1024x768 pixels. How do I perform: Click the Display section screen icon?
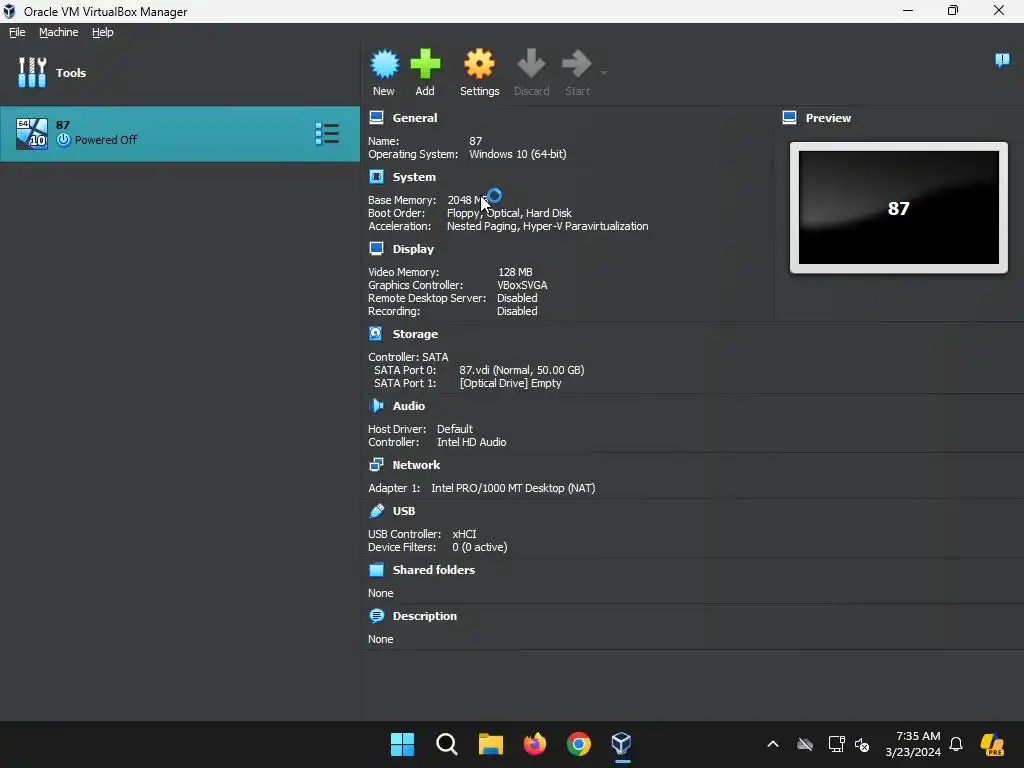376,249
